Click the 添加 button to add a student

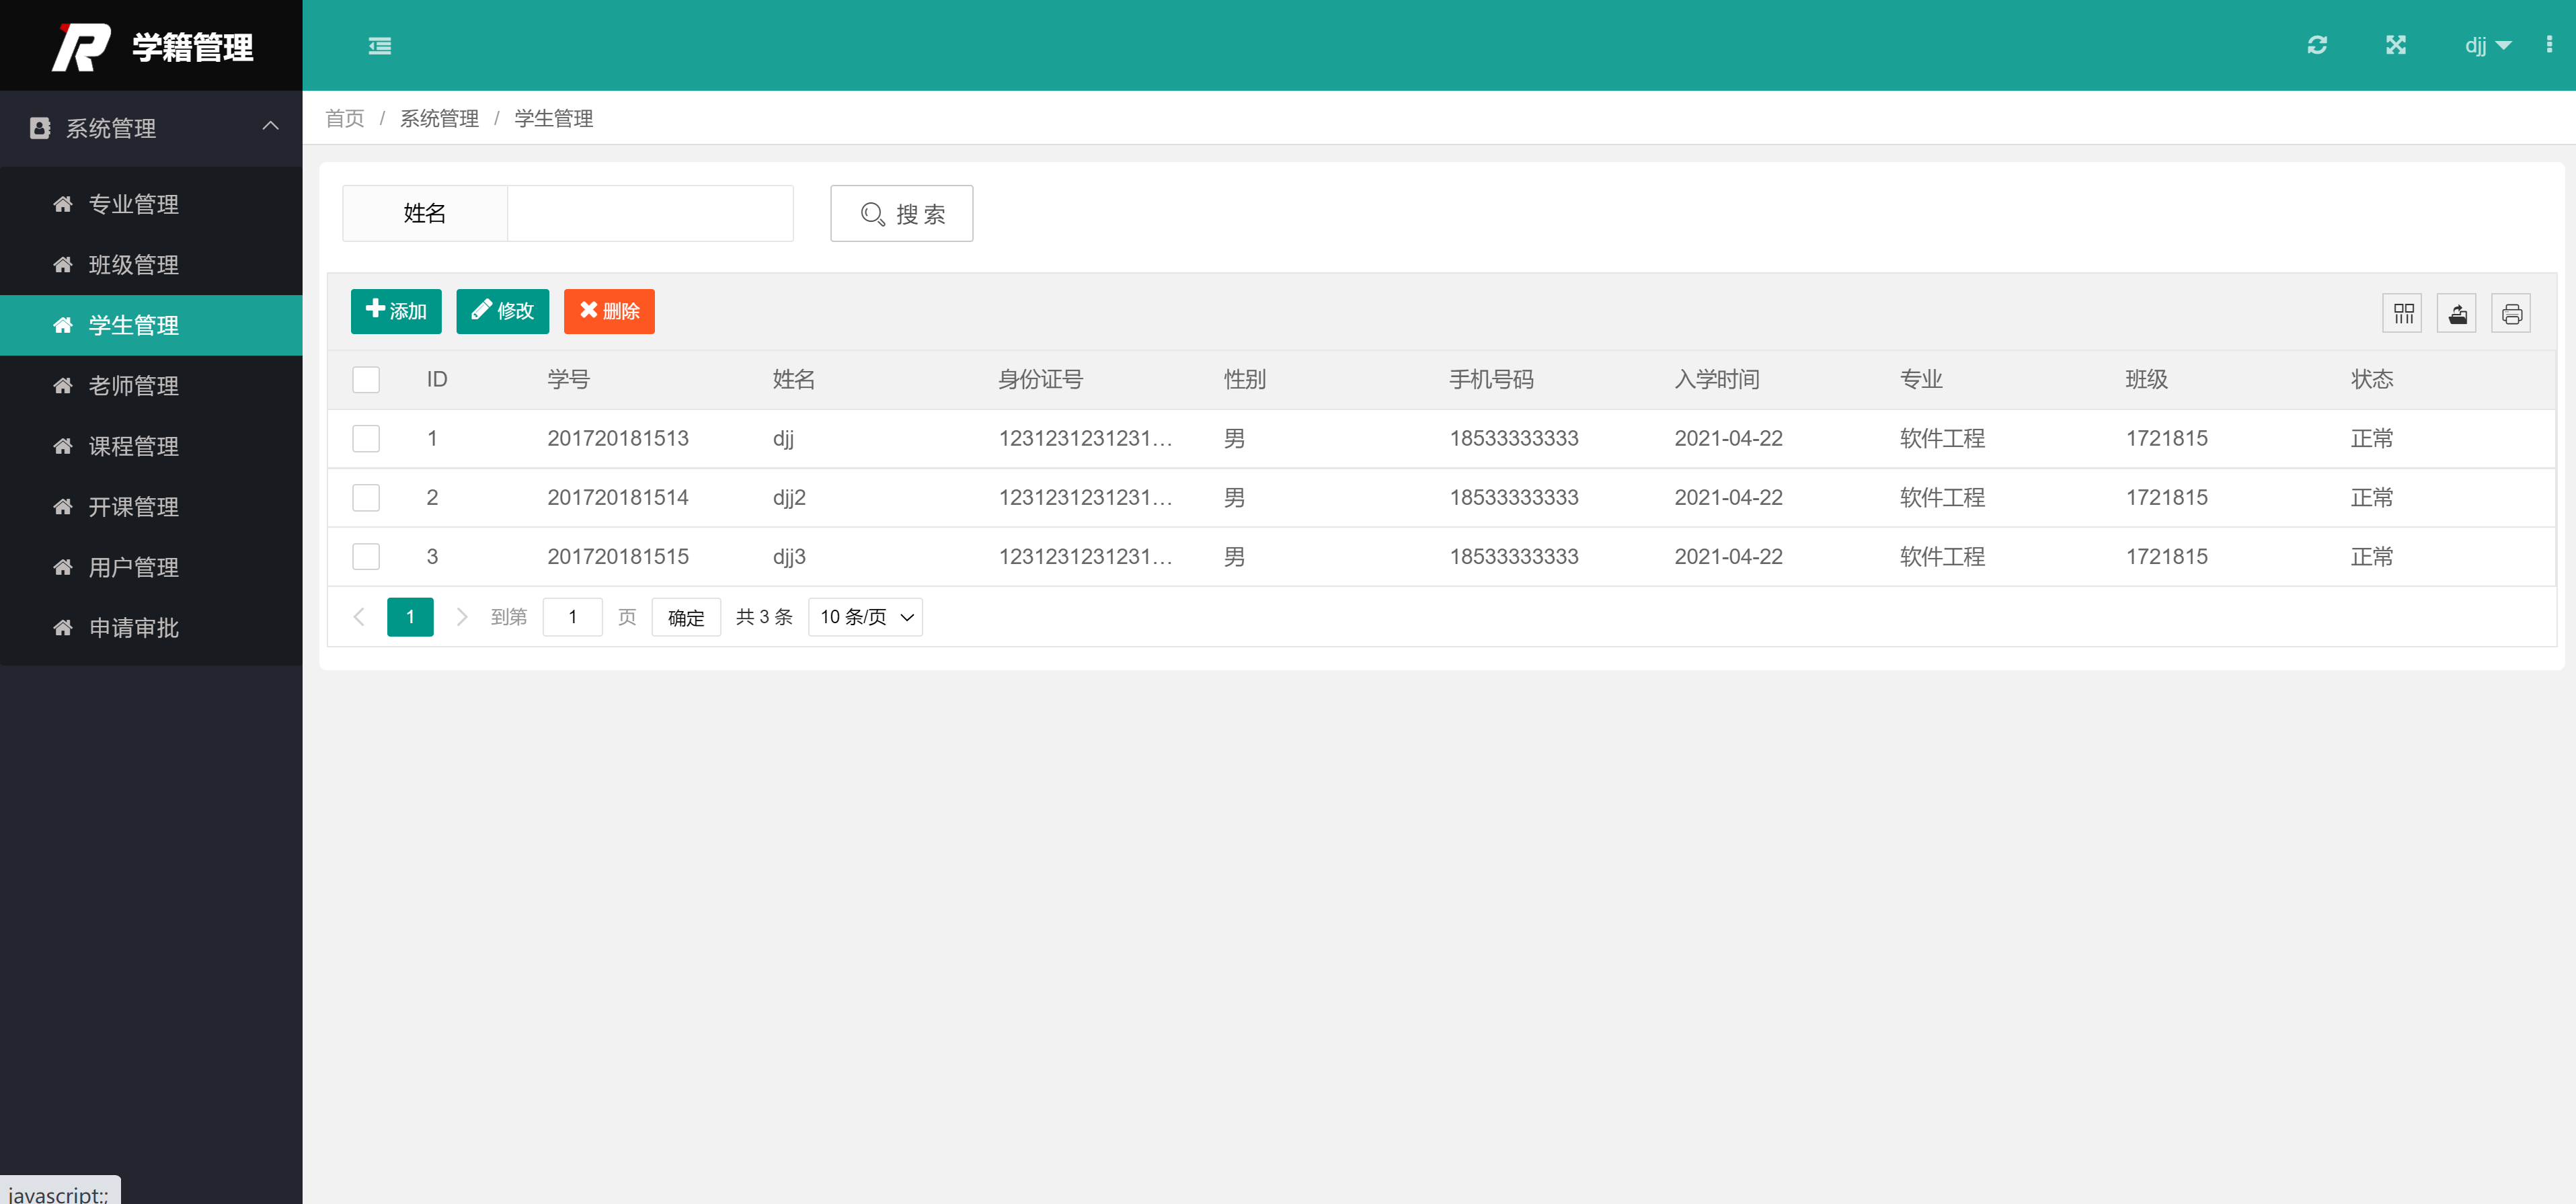[x=395, y=311]
